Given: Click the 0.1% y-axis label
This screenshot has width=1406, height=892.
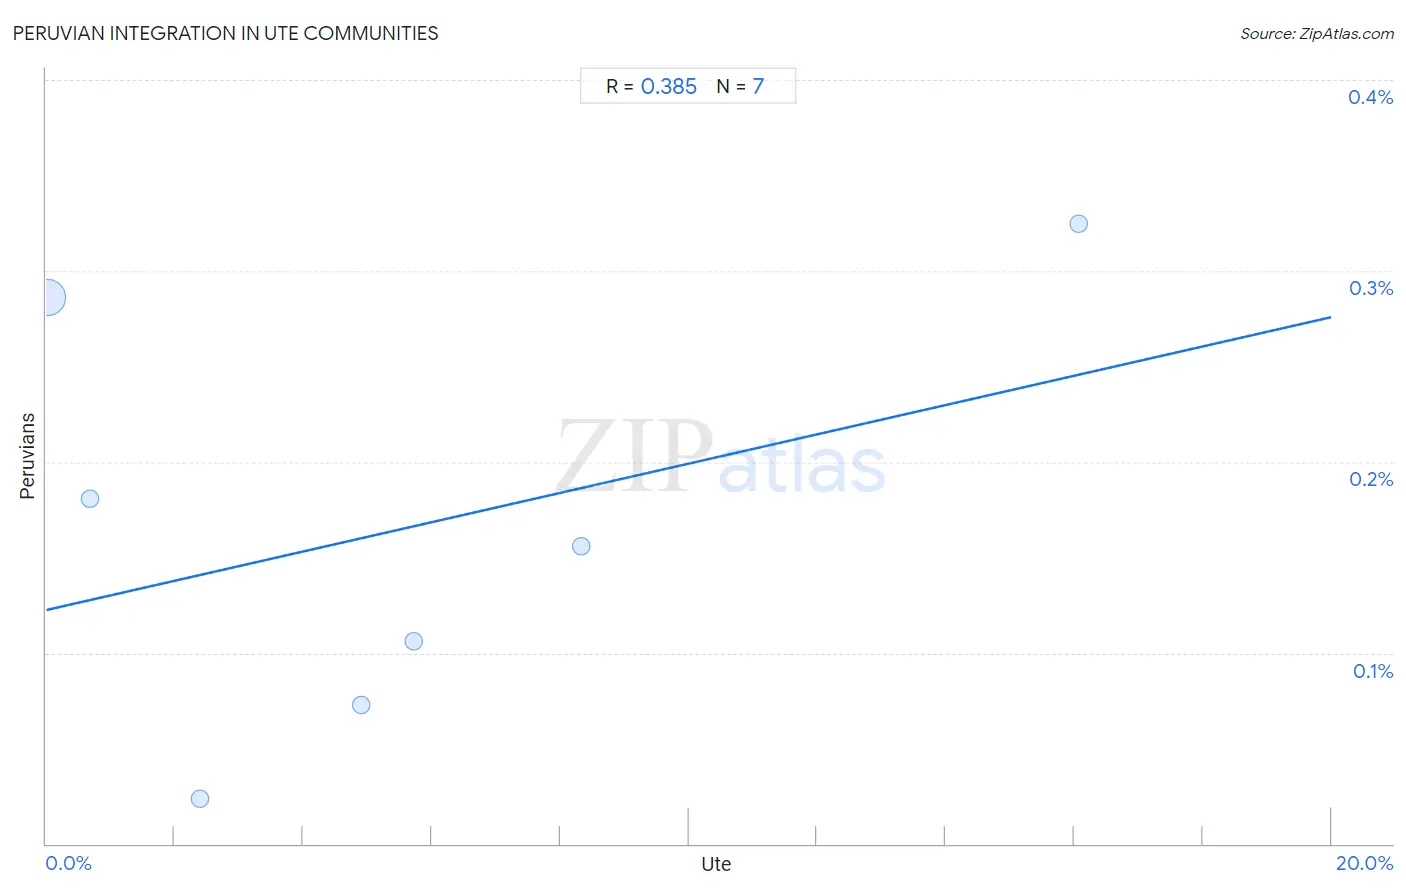Looking at the screenshot, I should pos(1372,671).
